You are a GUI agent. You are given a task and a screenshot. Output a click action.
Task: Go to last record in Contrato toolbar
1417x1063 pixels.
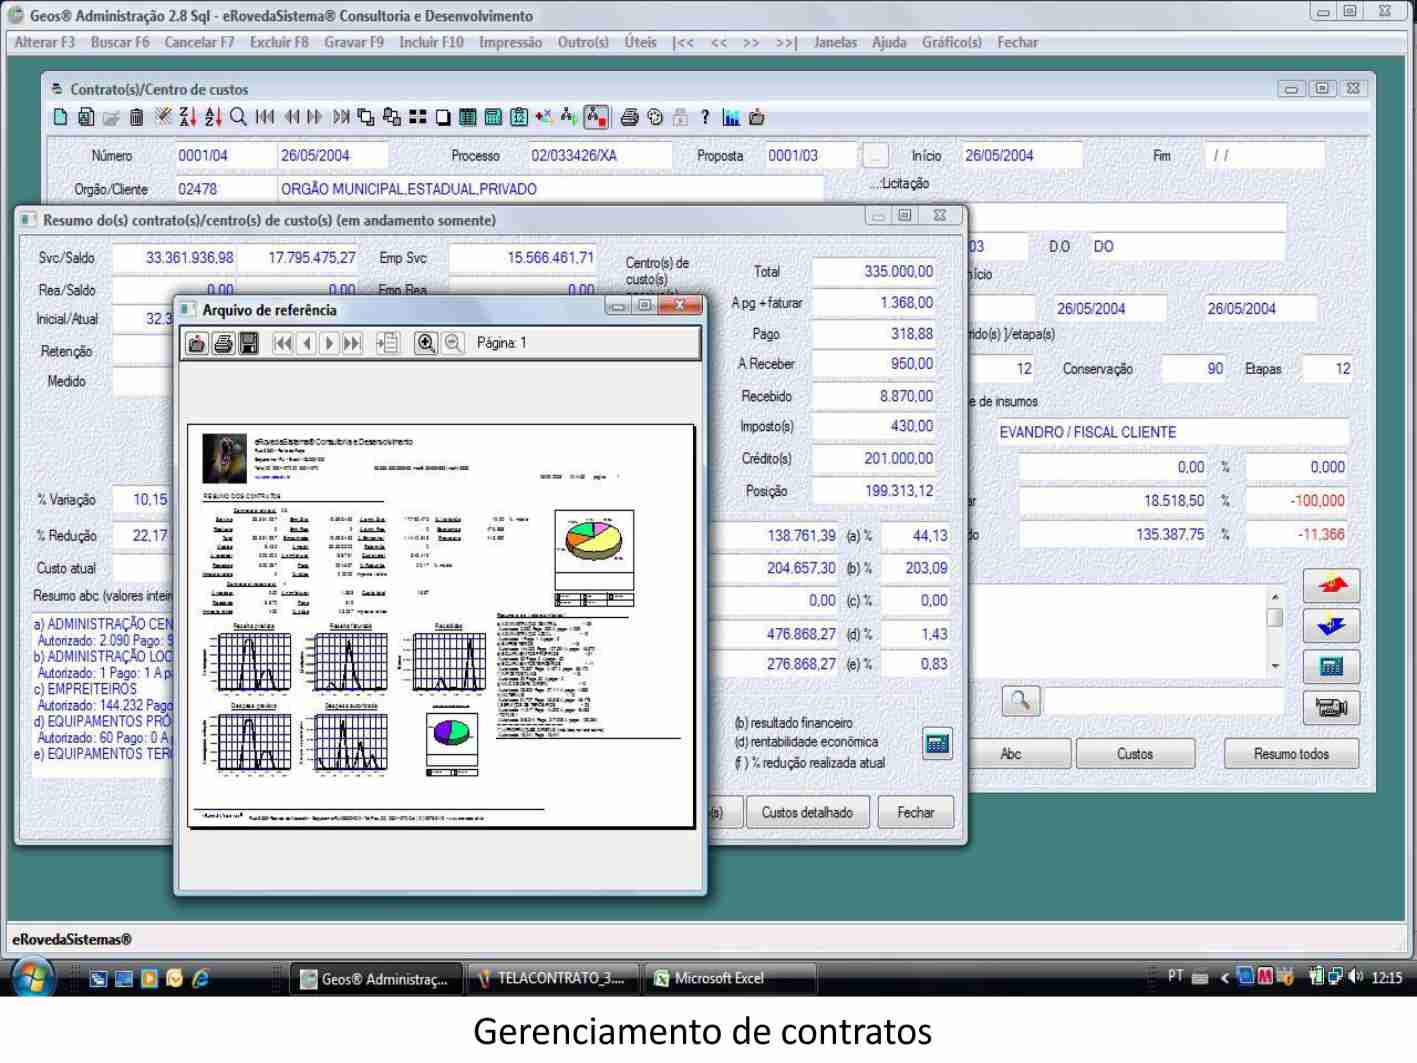pyautogui.click(x=341, y=117)
